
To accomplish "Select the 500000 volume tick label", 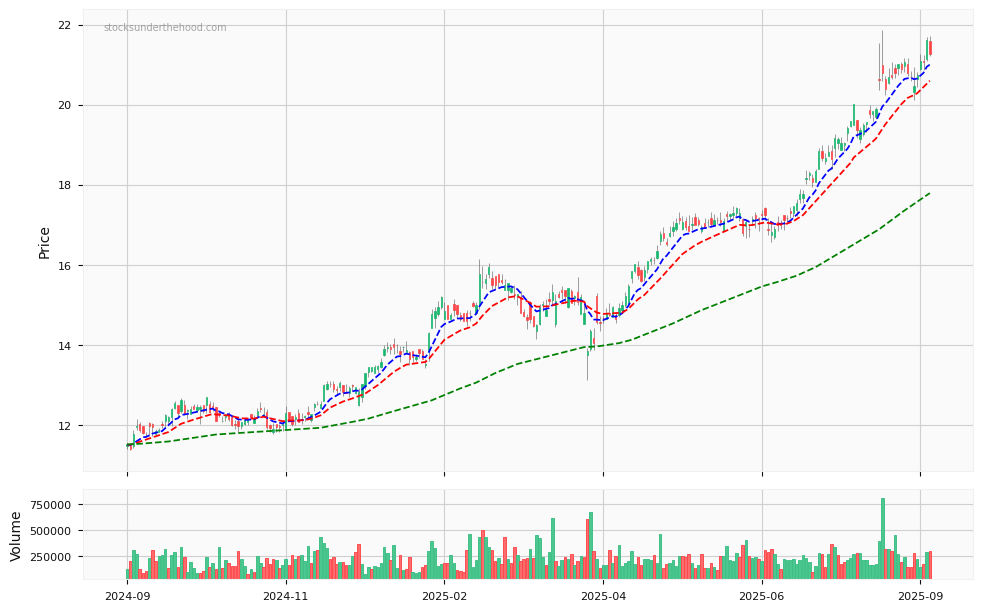I will (51, 531).
